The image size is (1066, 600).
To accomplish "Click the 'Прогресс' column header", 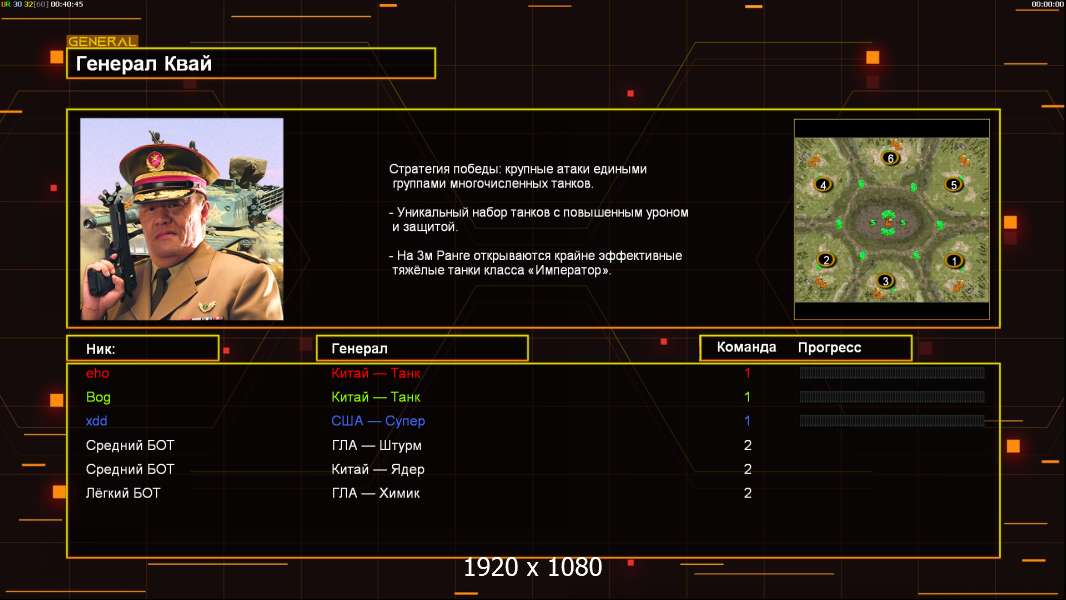I will coord(829,347).
